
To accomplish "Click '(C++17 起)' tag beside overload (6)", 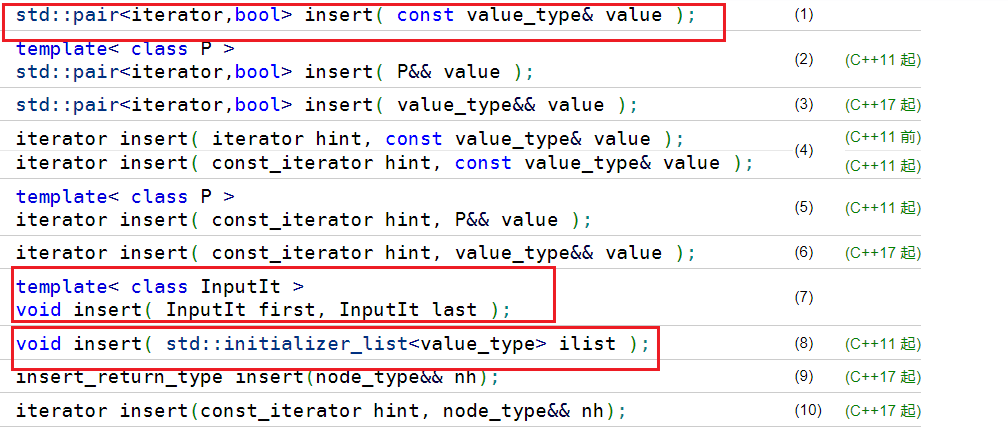I will pyautogui.click(x=883, y=253).
